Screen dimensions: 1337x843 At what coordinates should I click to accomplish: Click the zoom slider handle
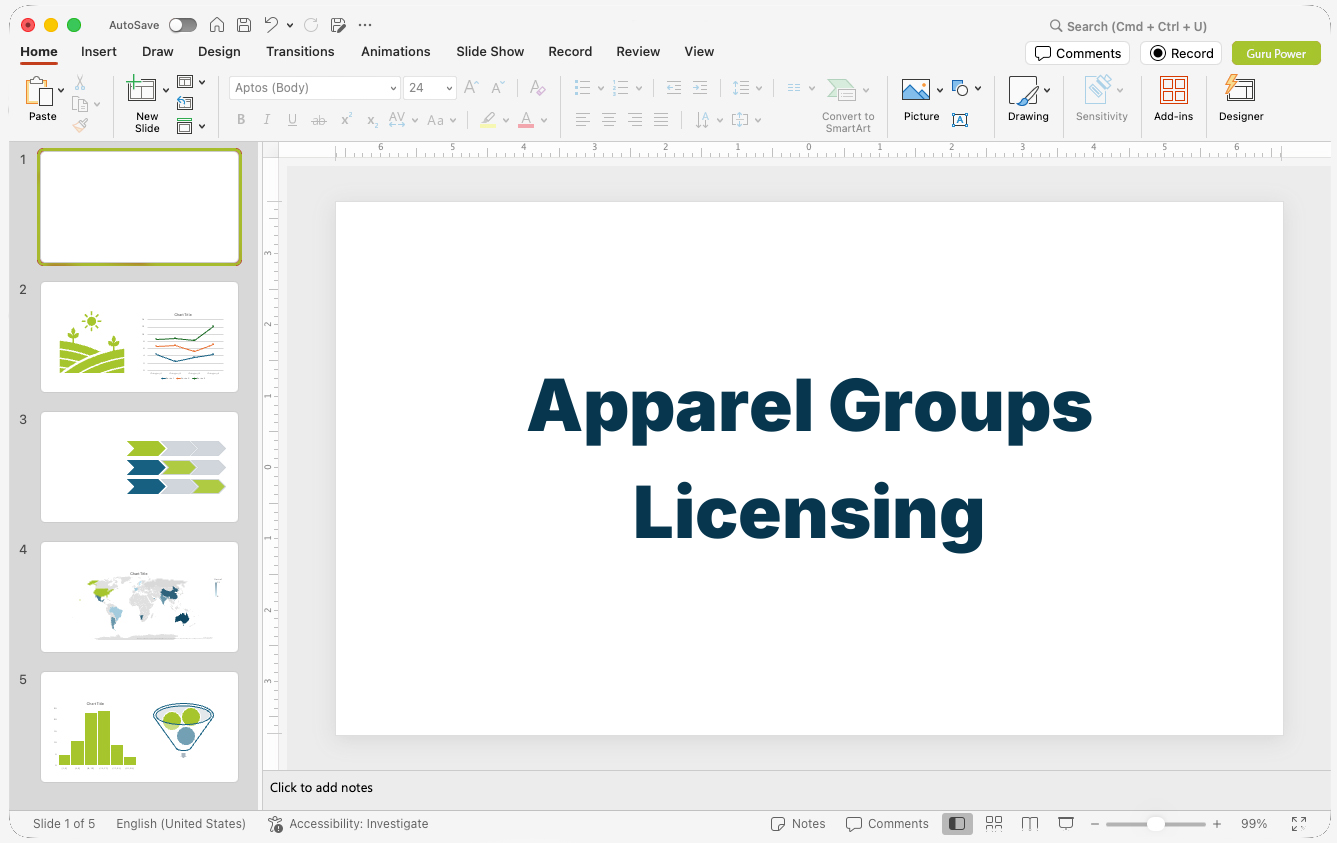click(x=1155, y=824)
